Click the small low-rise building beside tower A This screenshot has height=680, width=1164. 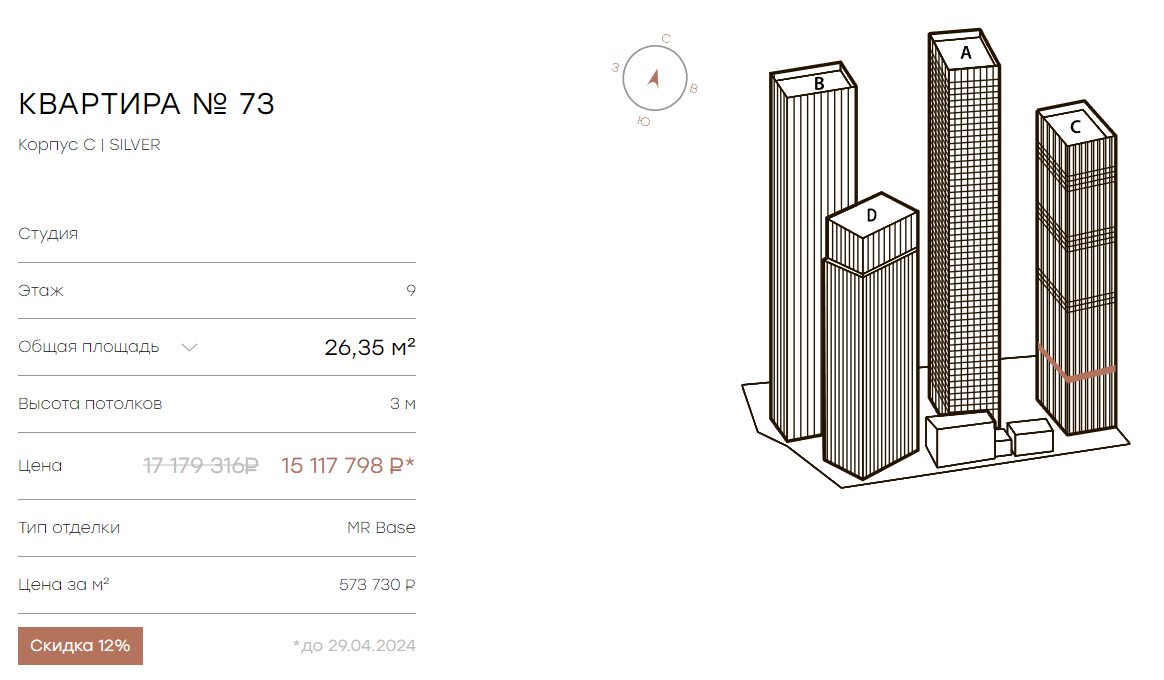(960, 439)
